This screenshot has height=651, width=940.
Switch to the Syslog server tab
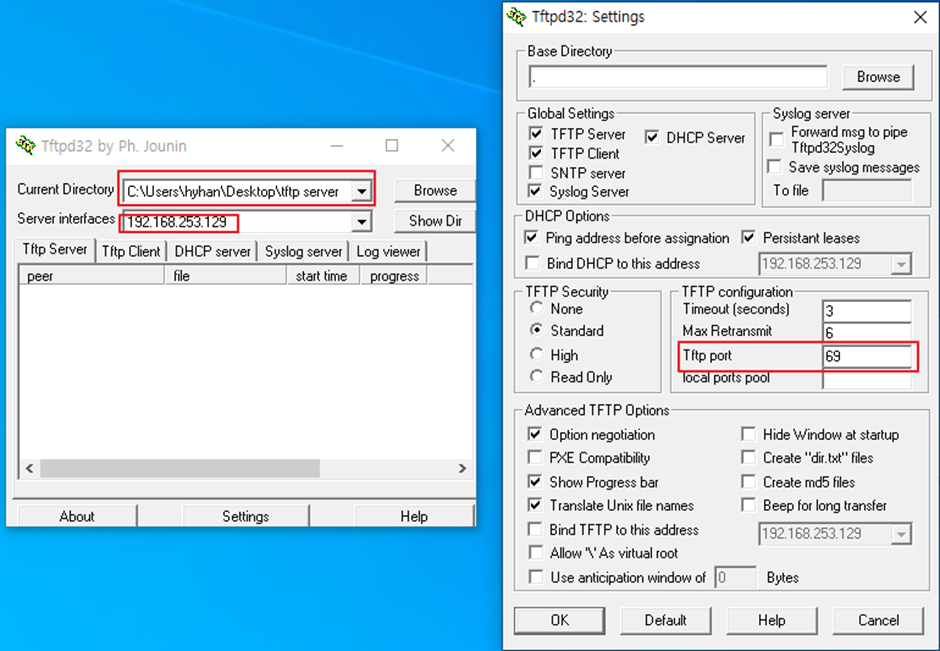(x=303, y=251)
